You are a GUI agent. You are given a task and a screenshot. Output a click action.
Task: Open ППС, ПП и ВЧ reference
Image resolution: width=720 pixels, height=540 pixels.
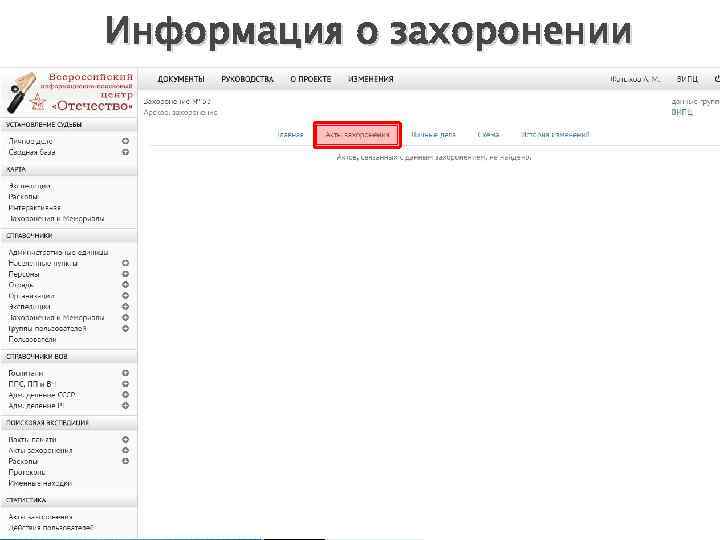click(x=32, y=384)
